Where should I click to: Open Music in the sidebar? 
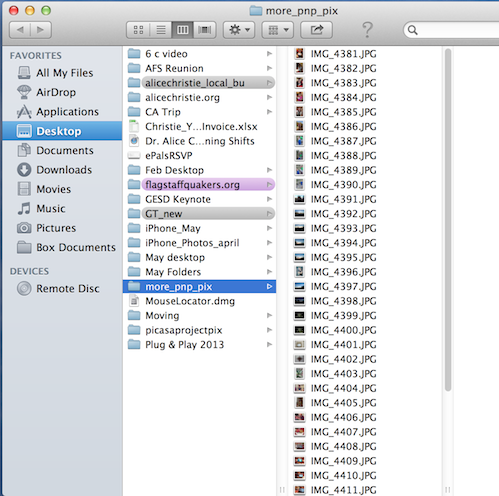[x=62, y=208]
